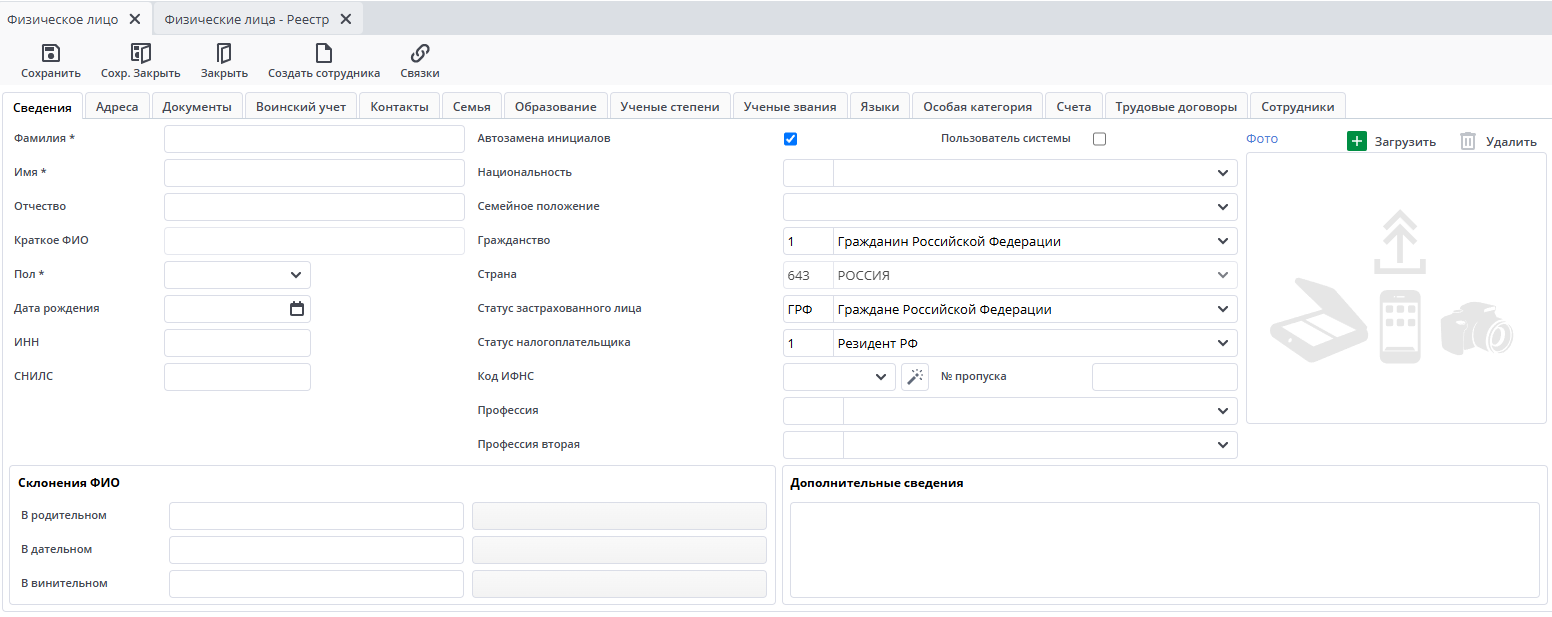Viewport: 1552px width, 617px height.
Task: Click the Create Employee (Создать сотрудника) icon
Action: click(x=323, y=54)
